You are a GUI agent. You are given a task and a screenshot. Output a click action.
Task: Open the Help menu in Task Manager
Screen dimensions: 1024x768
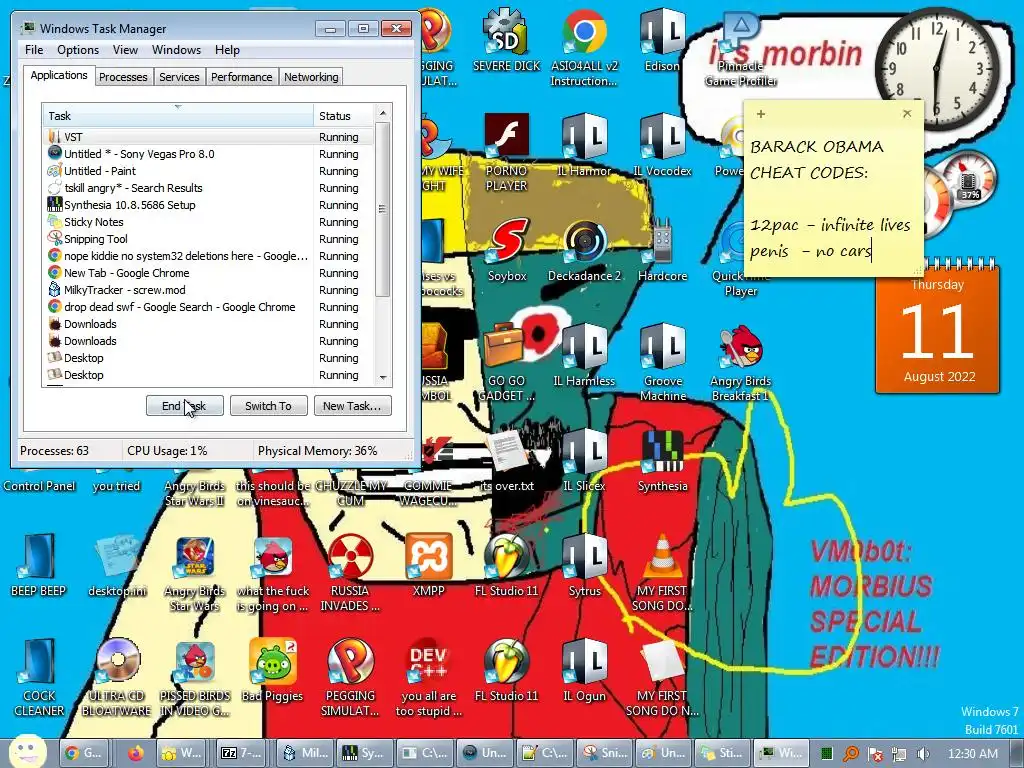(227, 50)
